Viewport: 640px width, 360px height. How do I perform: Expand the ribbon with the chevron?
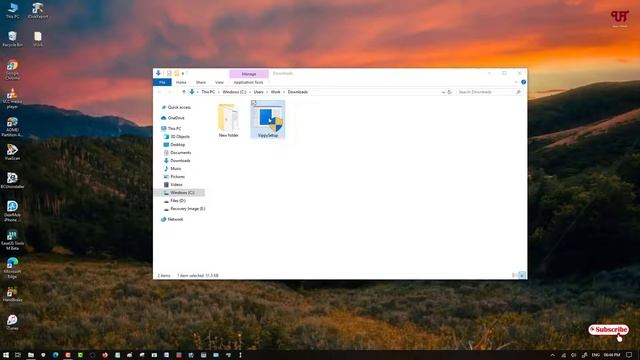pos(516,82)
